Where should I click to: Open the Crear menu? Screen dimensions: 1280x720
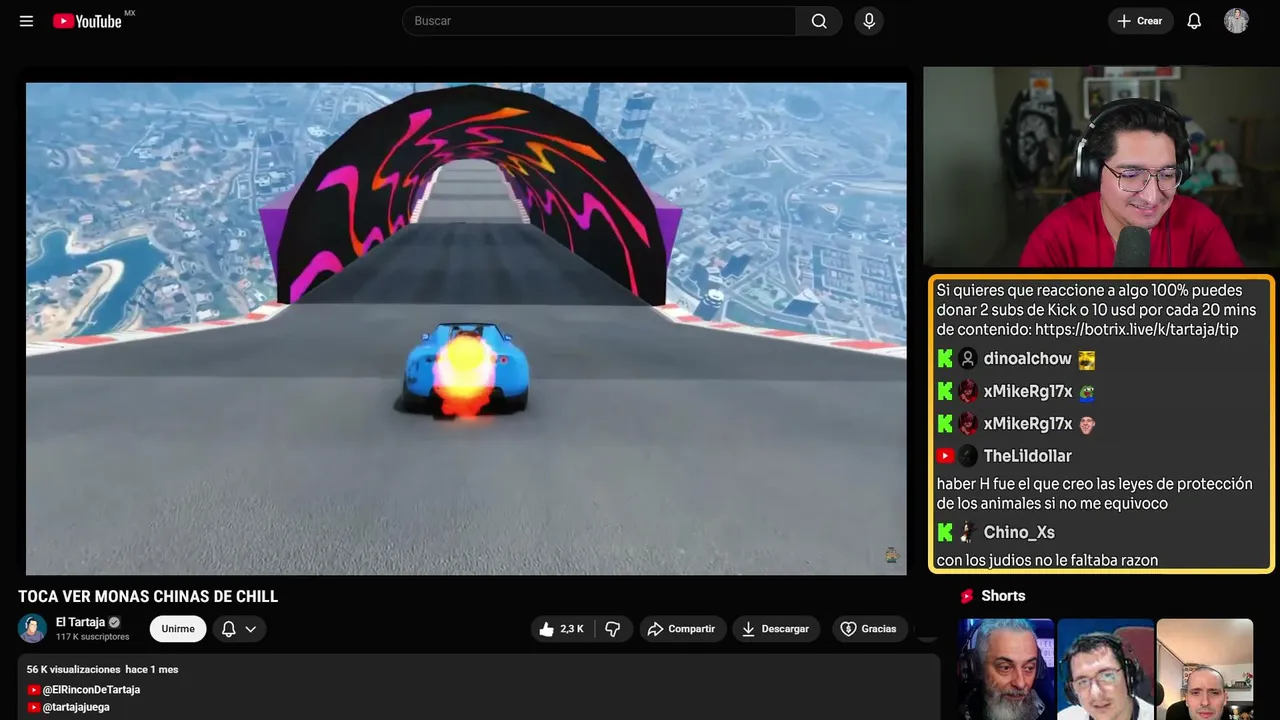[1140, 21]
